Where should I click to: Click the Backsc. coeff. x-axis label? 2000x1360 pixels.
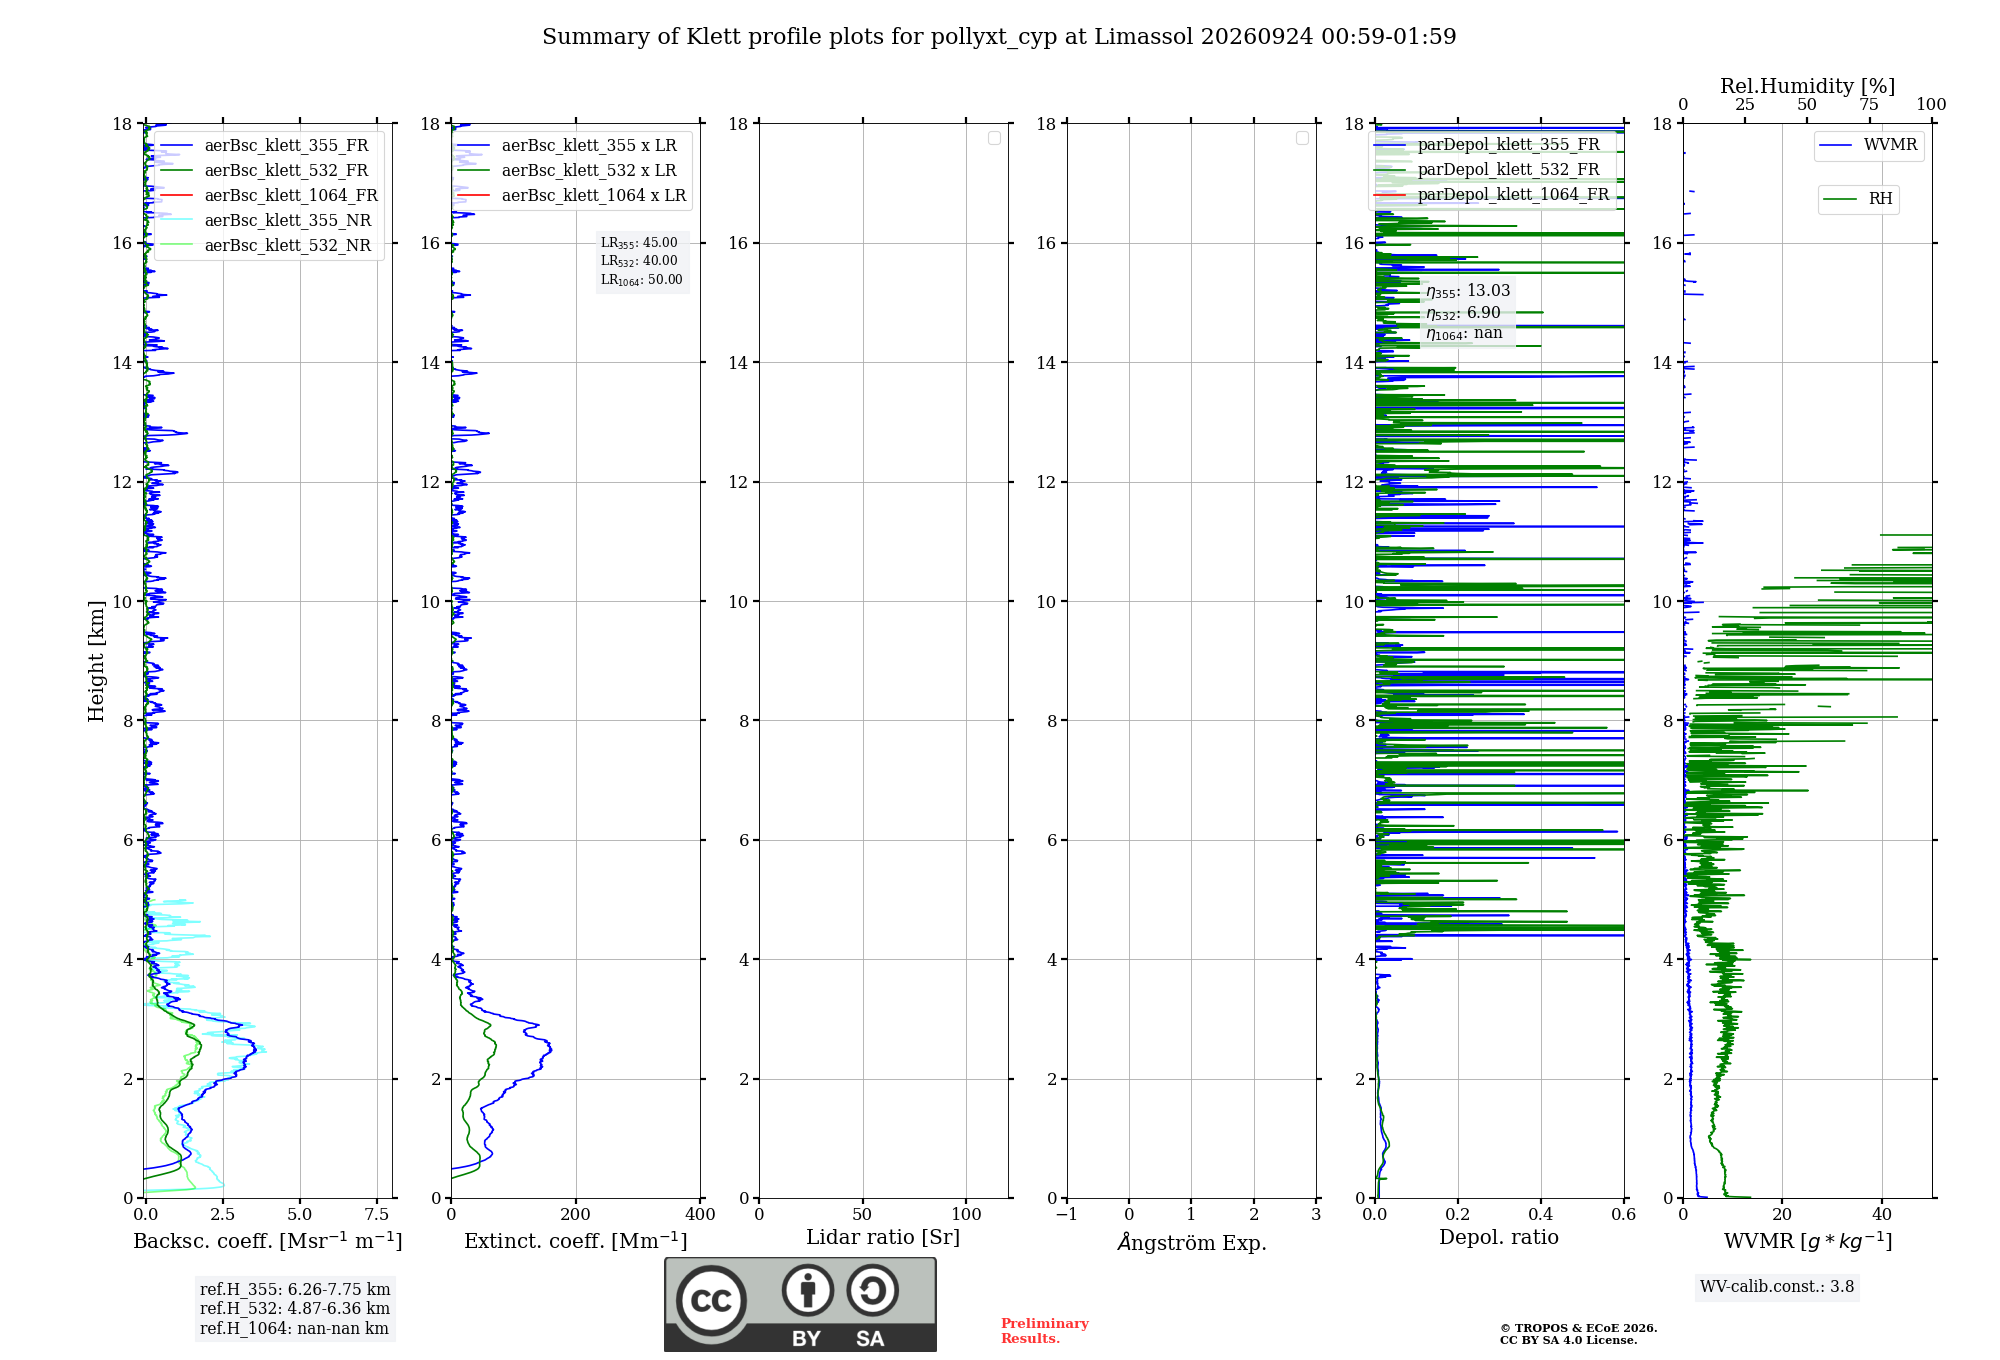click(x=268, y=1241)
